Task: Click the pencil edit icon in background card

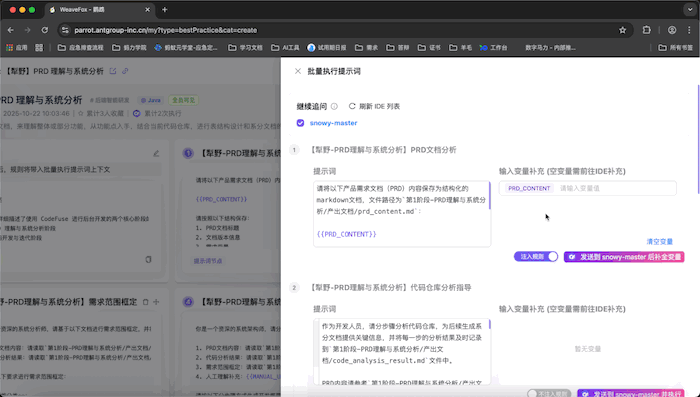Action: coord(156,153)
